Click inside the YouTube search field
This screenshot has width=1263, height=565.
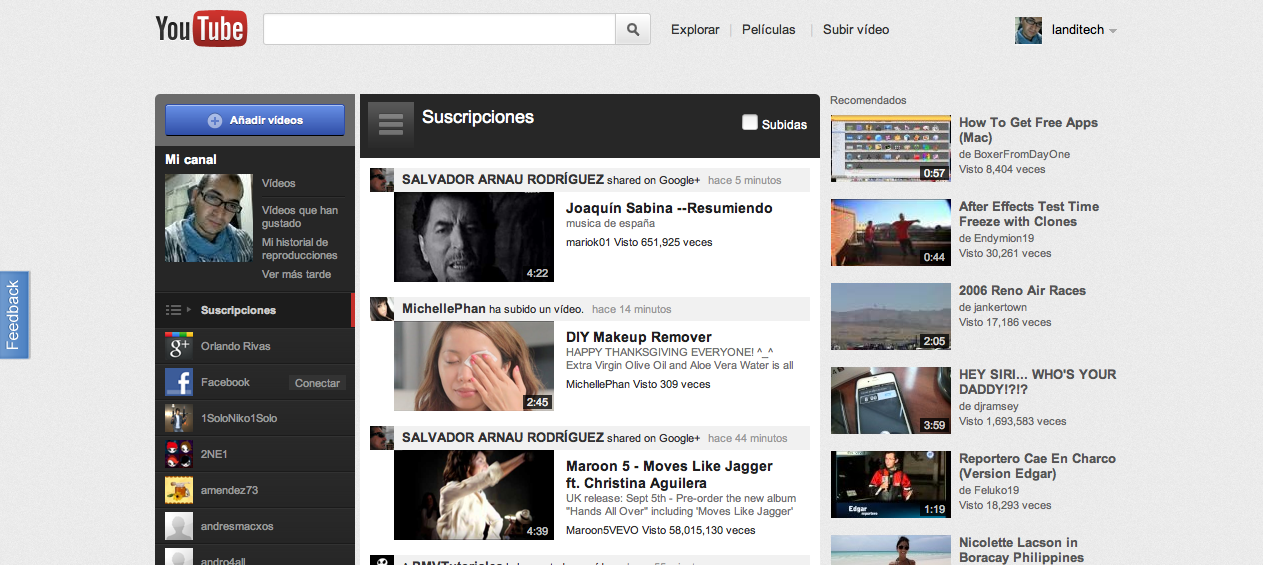438,30
